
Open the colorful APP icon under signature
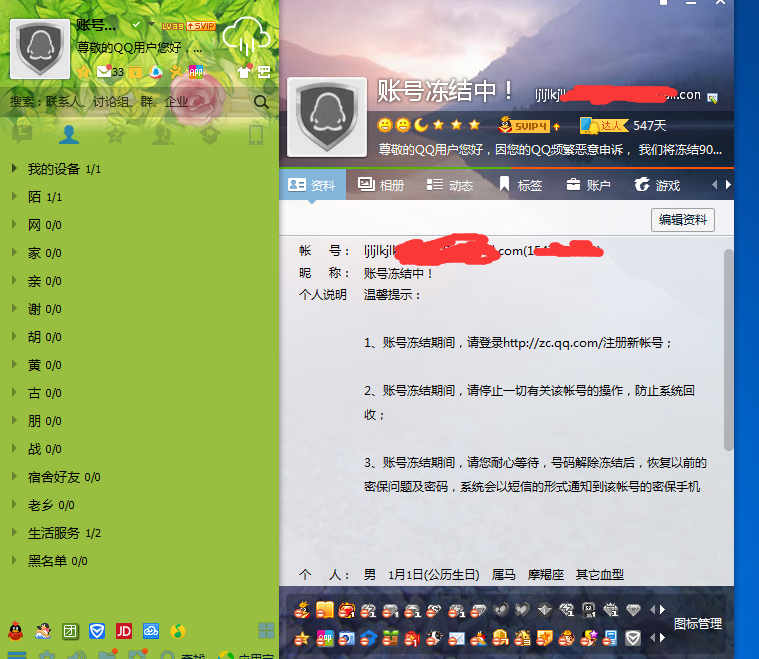[x=196, y=72]
